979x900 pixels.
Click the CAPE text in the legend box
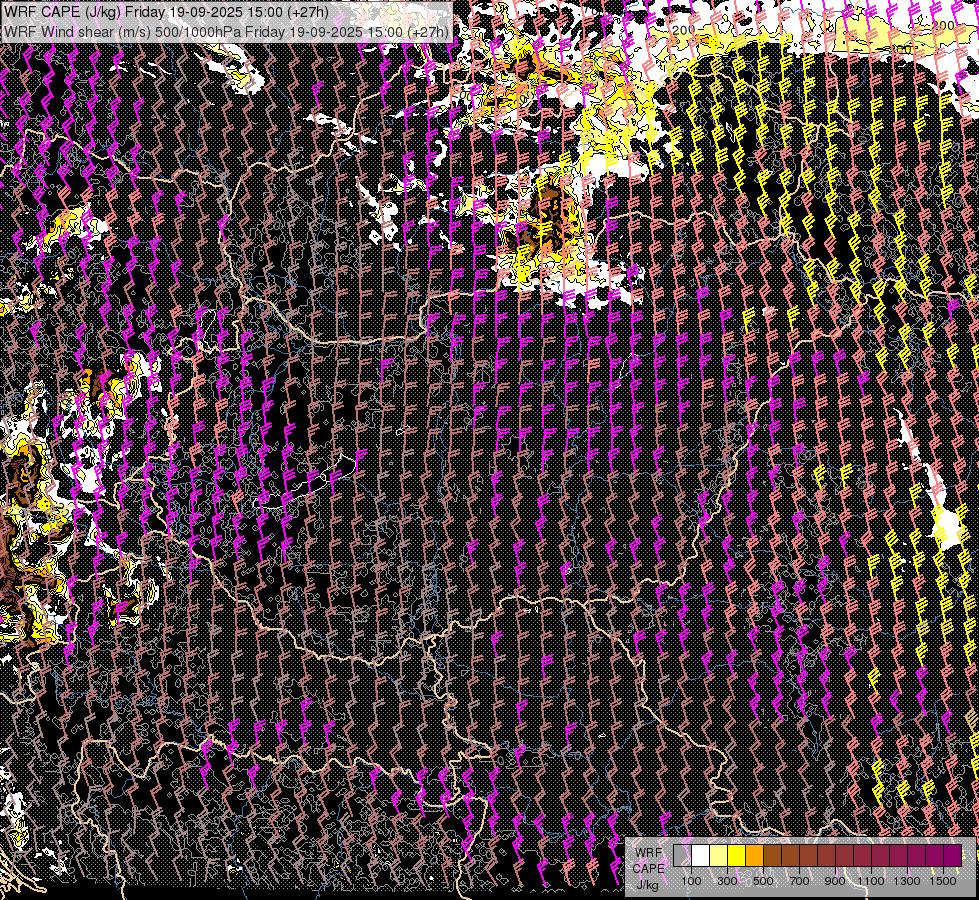pos(648,868)
